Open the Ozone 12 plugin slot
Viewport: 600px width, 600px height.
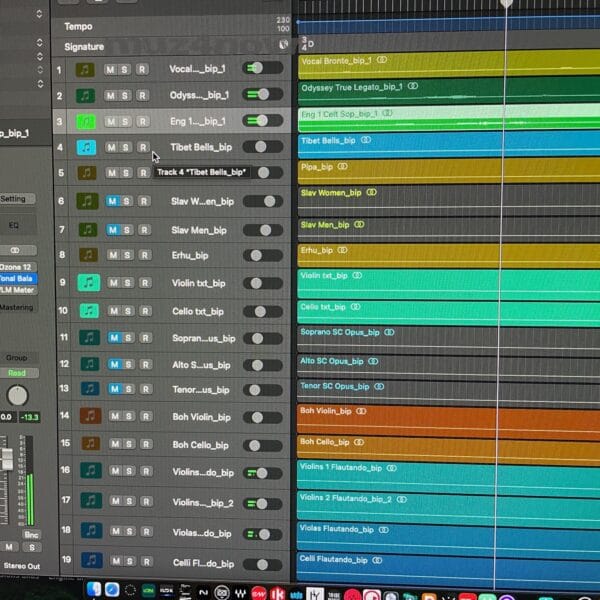tap(16, 267)
